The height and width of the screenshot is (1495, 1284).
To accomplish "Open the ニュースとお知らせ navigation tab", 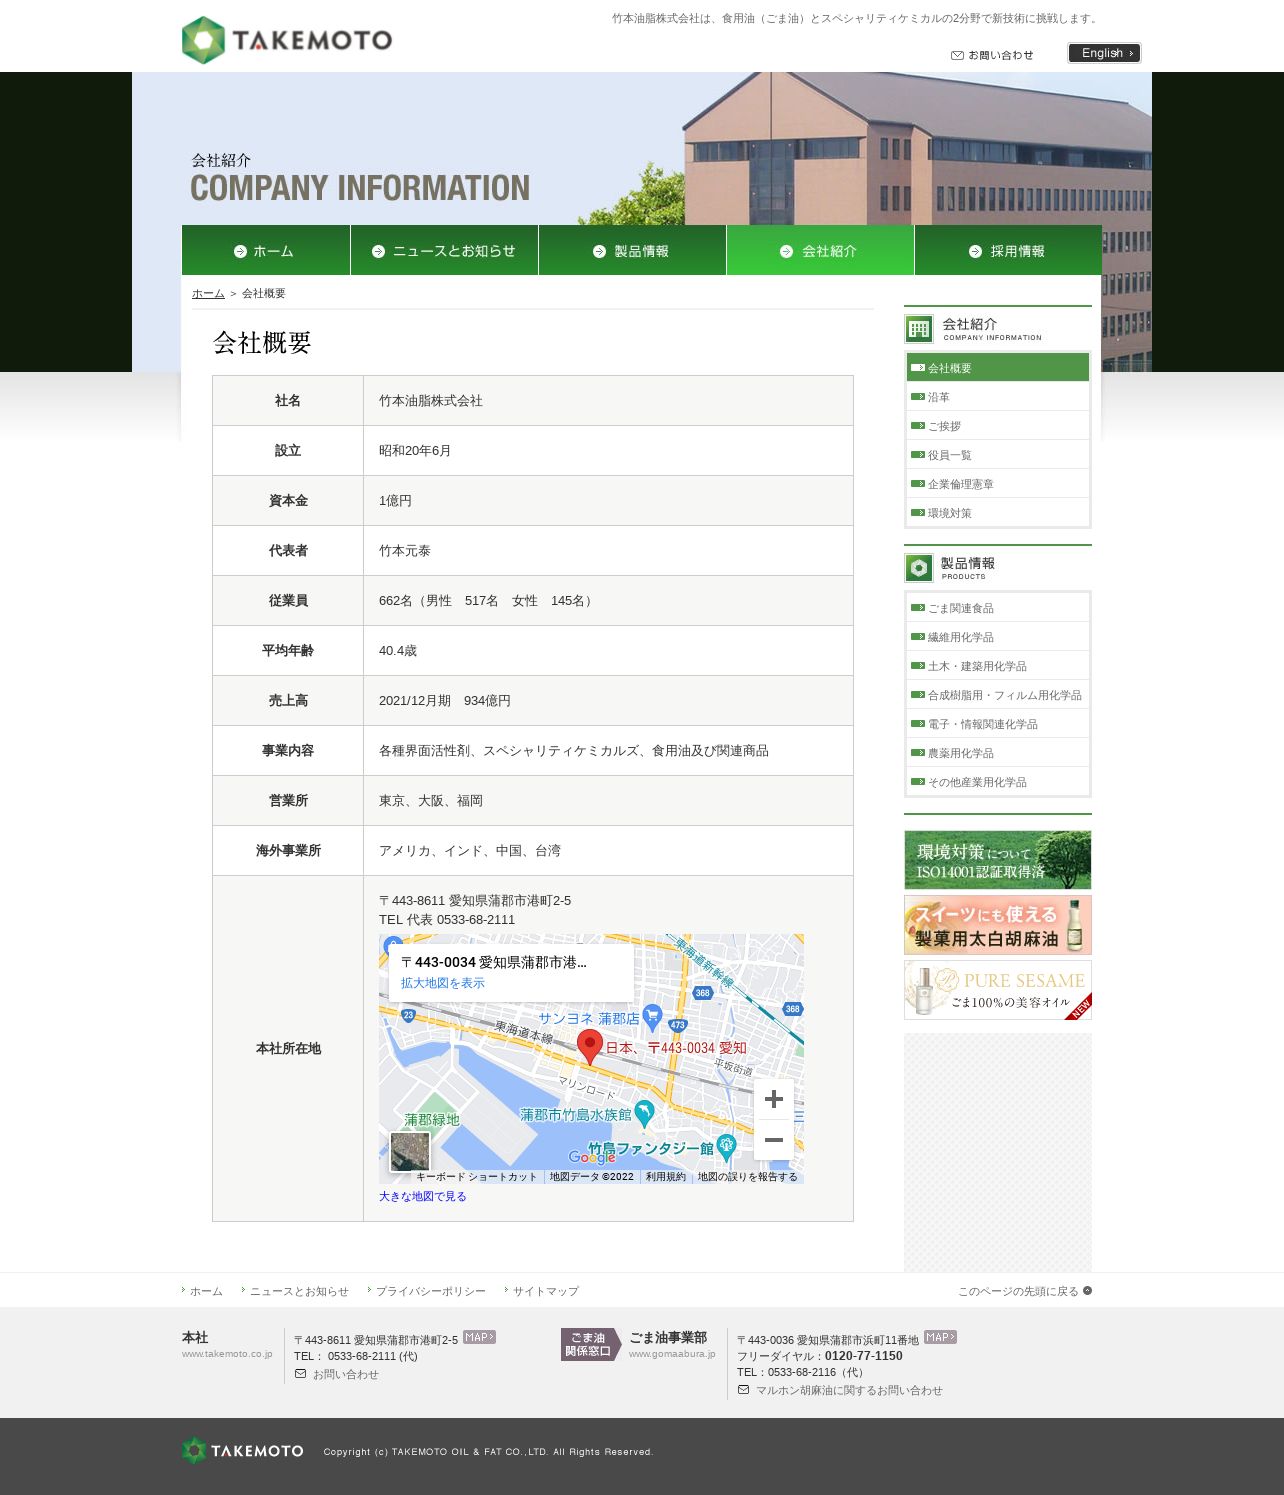I will click(x=444, y=250).
